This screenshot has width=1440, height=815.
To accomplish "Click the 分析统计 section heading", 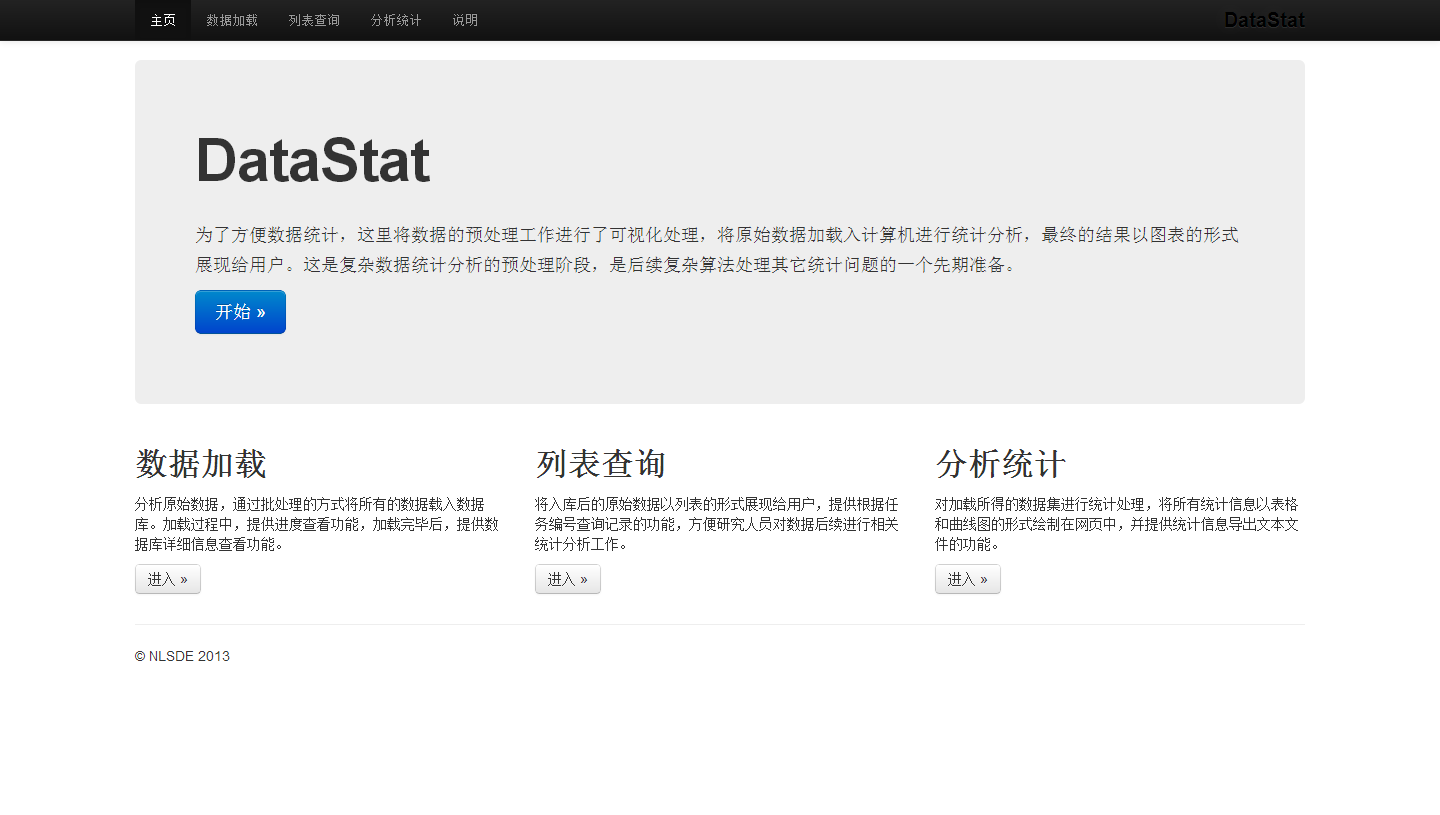I will (x=1001, y=464).
